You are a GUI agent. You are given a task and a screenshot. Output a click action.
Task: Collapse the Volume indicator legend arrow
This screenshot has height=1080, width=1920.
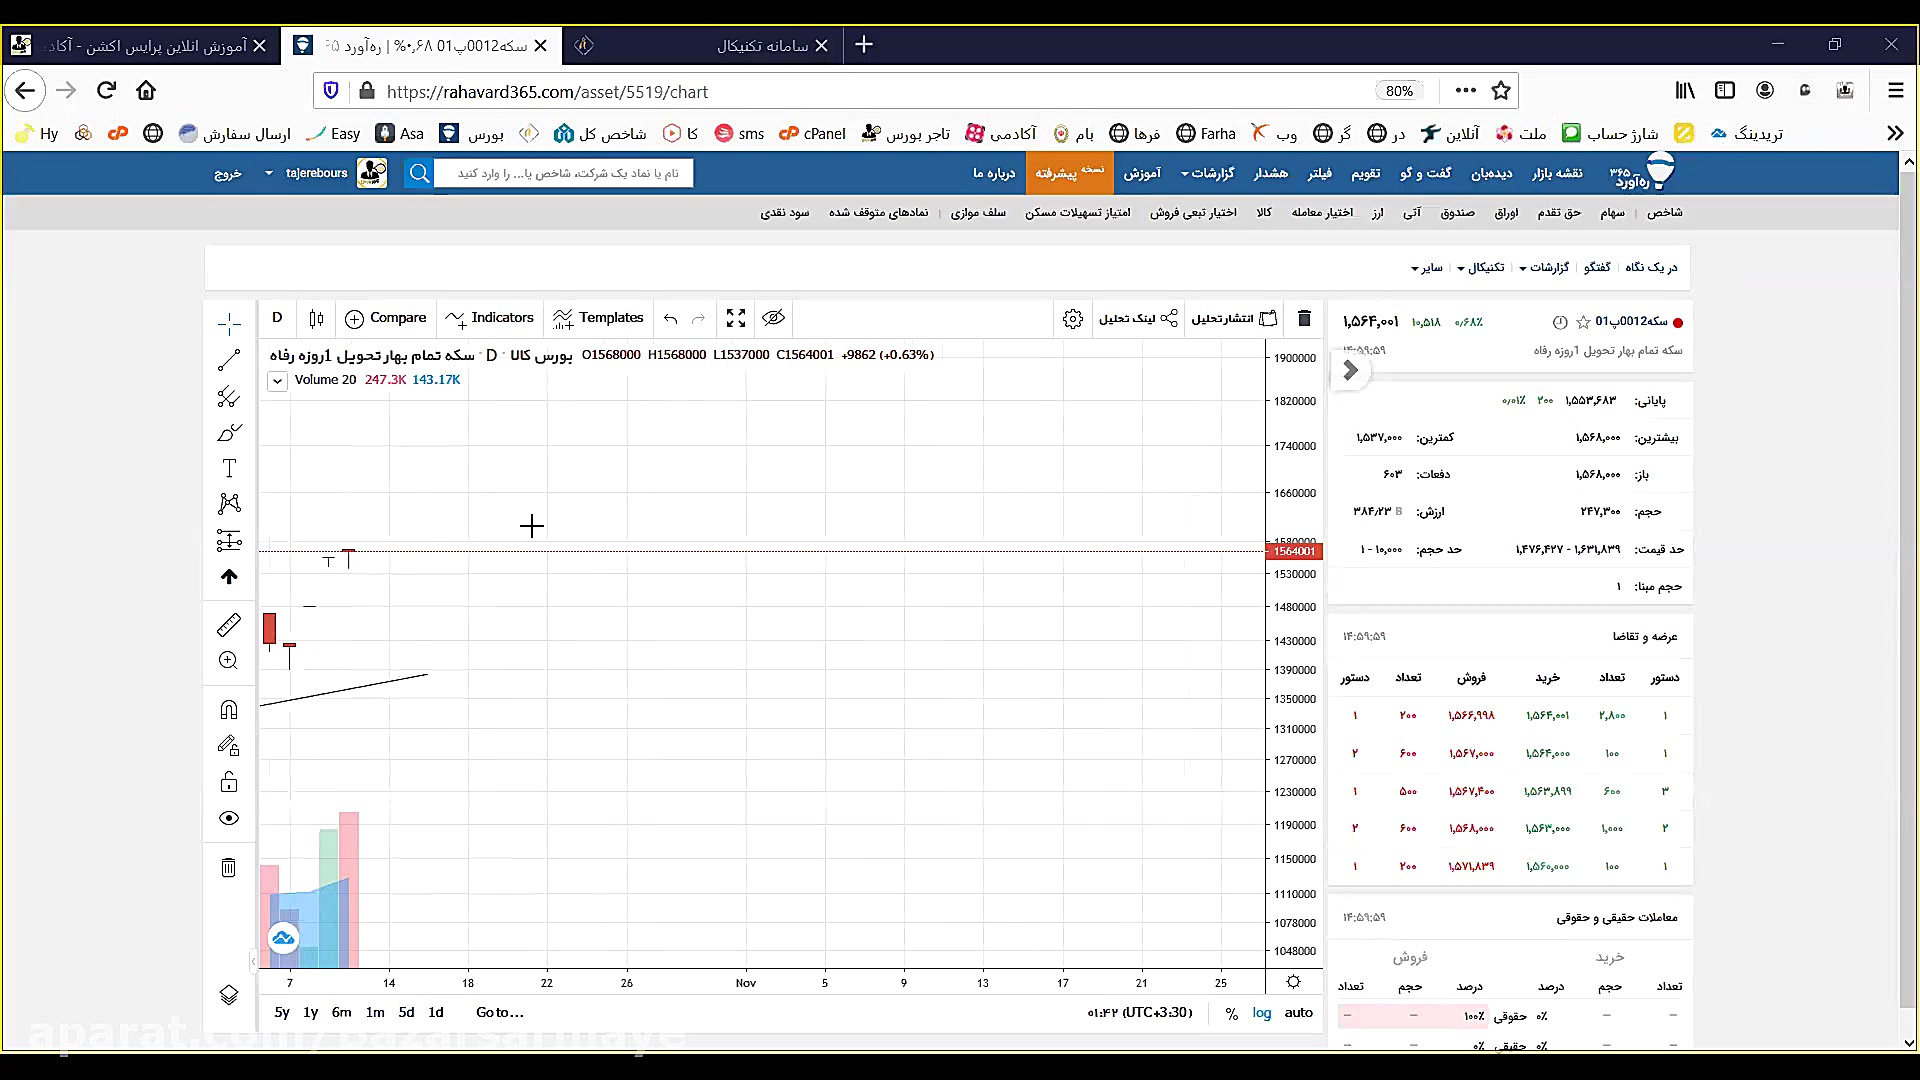(277, 381)
